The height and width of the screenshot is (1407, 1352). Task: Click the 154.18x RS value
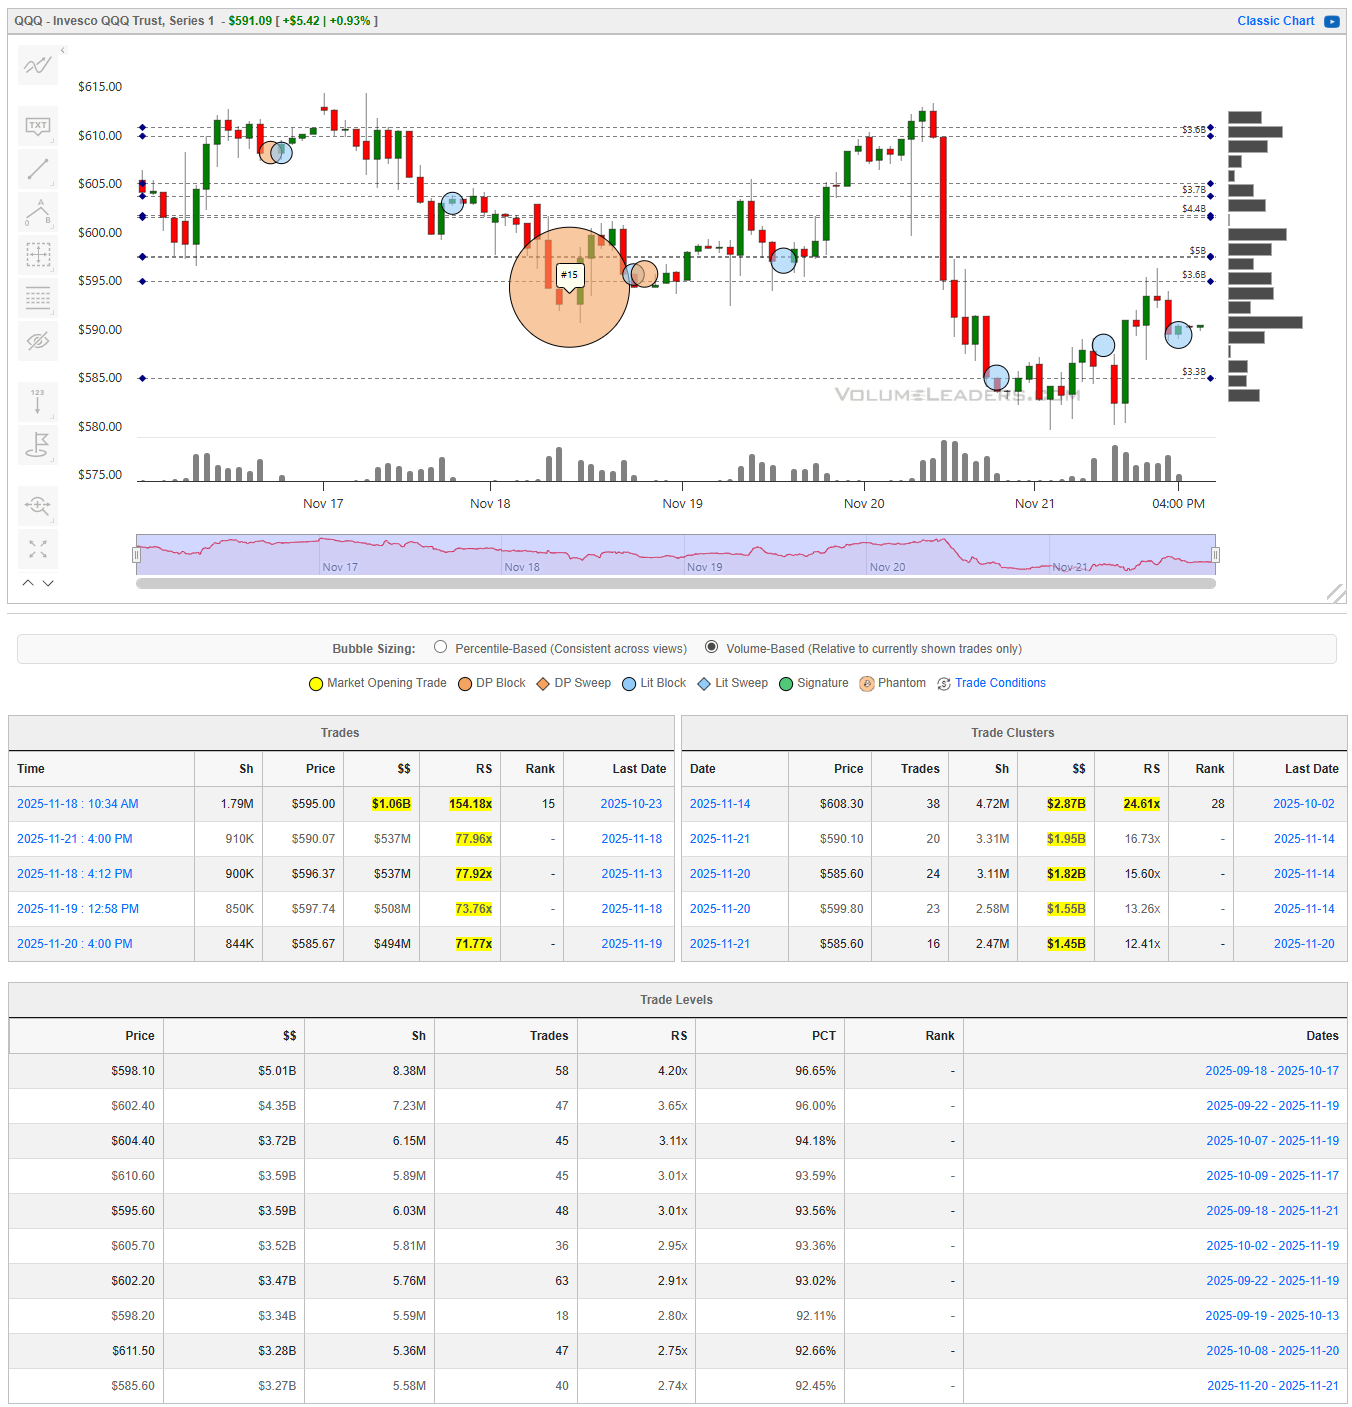pos(470,804)
